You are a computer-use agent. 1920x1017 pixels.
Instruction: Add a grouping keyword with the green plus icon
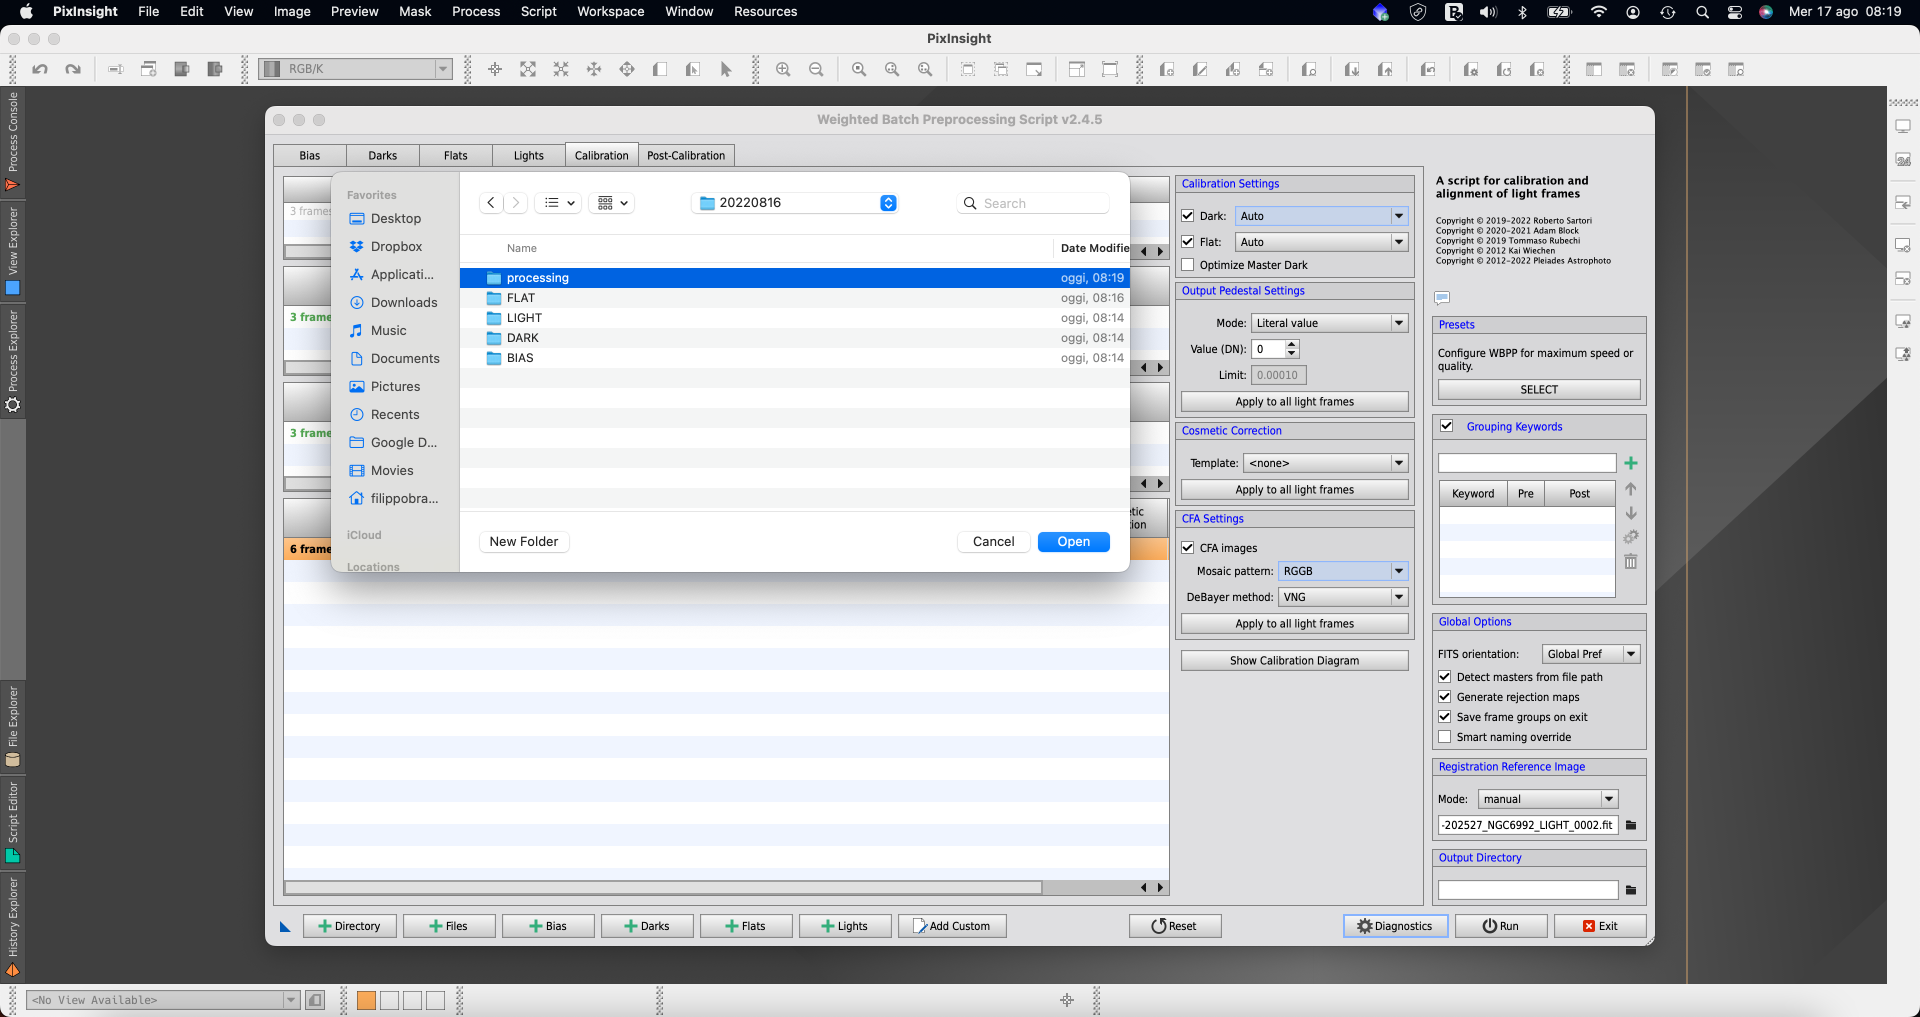pos(1631,463)
